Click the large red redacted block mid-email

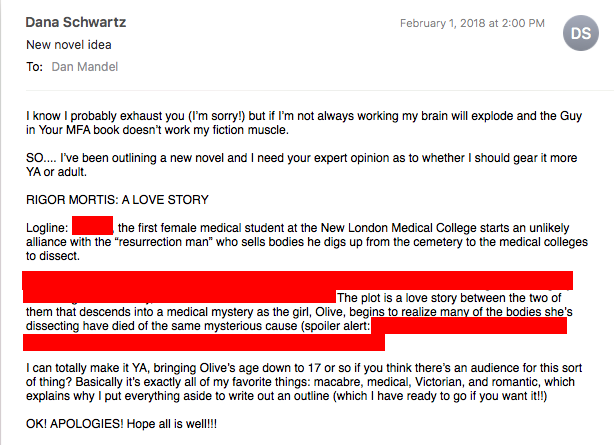tap(298, 286)
